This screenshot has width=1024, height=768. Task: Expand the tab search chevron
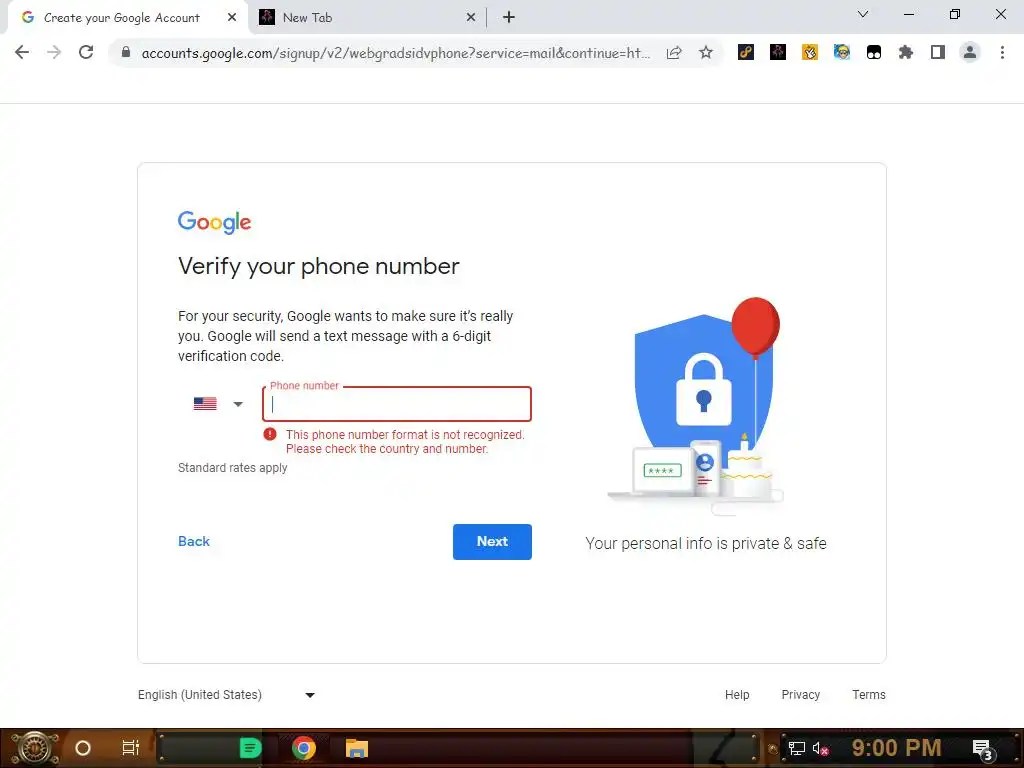click(863, 14)
